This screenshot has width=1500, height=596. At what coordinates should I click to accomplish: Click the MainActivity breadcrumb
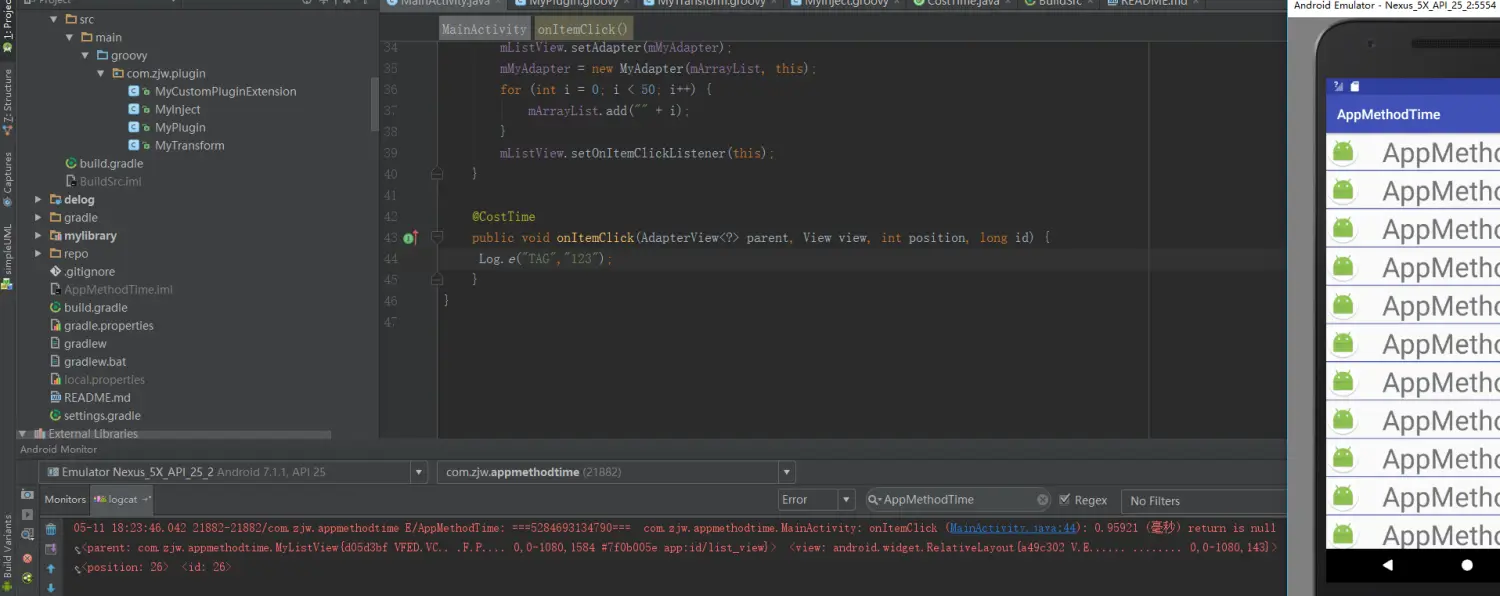pyautogui.click(x=484, y=29)
